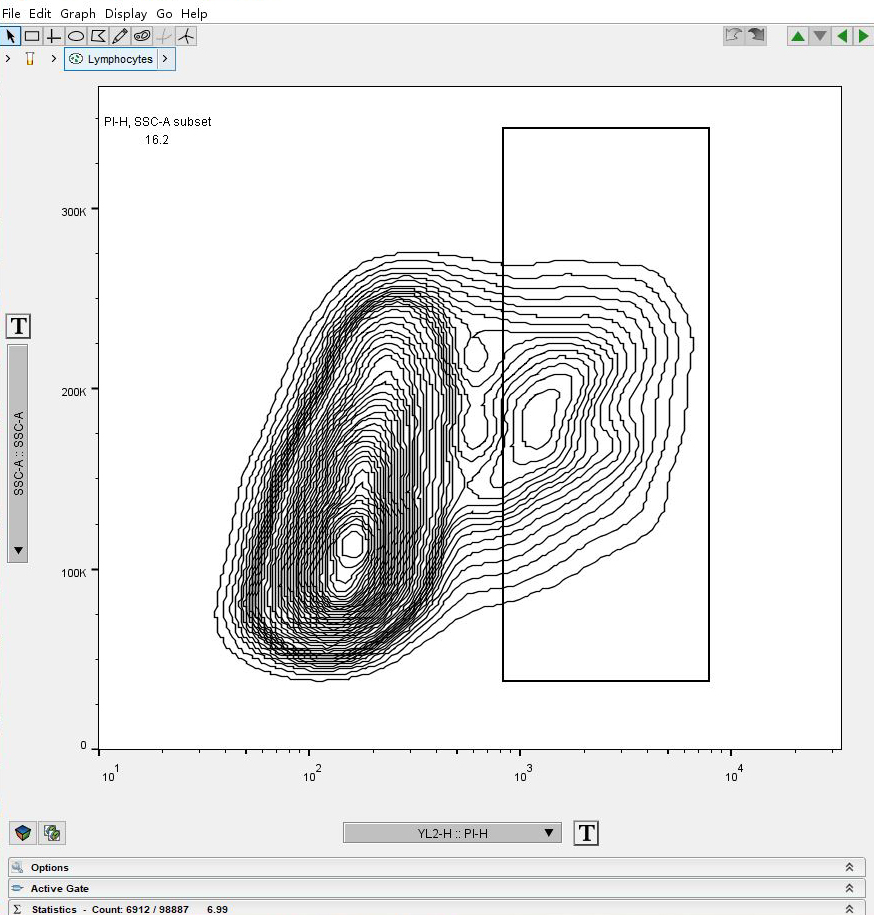Open the Go menu
The image size is (874, 915).
164,13
